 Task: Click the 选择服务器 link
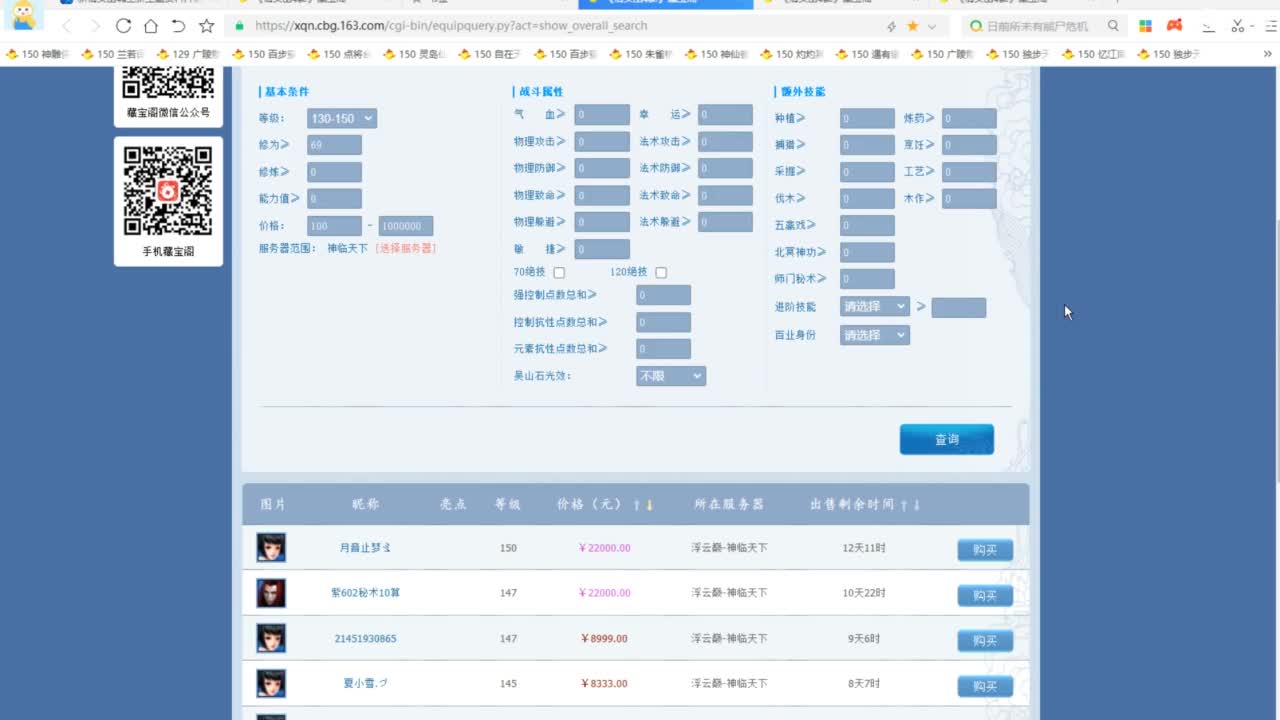406,248
